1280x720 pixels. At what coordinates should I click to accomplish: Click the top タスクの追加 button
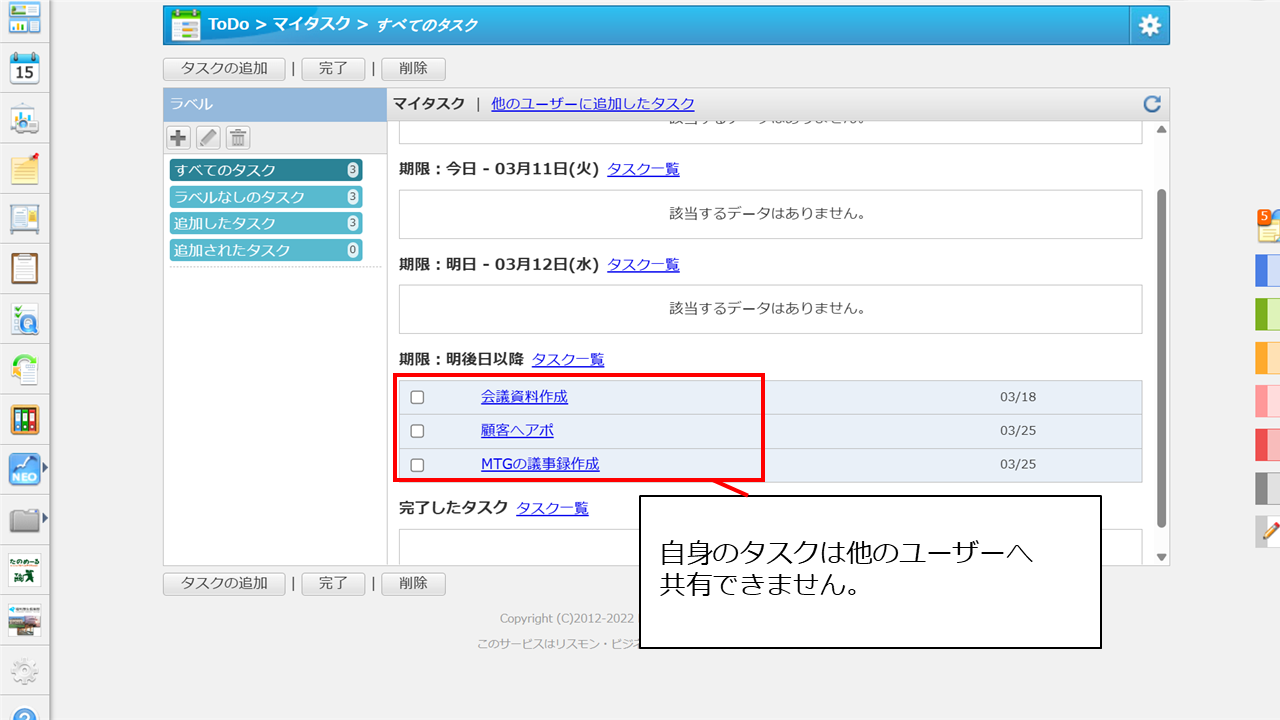coord(224,69)
